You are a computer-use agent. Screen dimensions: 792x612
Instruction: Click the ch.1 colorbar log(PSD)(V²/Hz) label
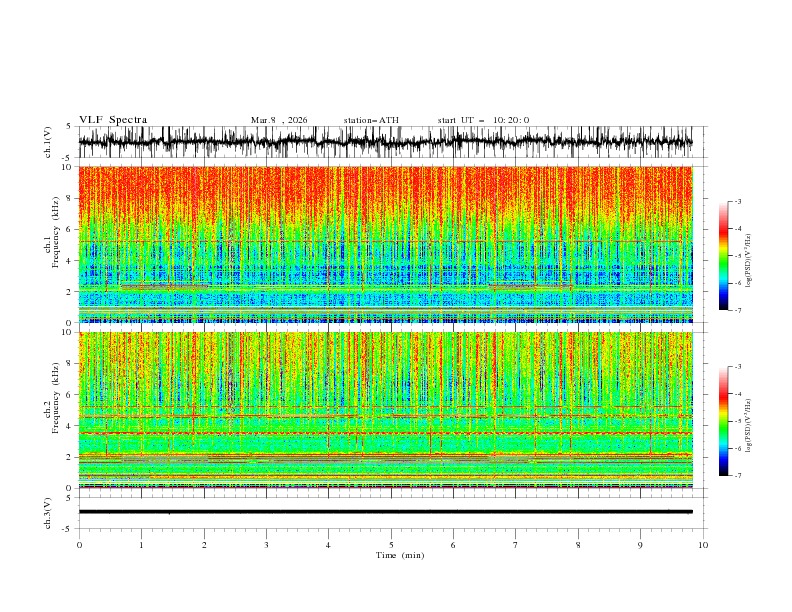749,261
